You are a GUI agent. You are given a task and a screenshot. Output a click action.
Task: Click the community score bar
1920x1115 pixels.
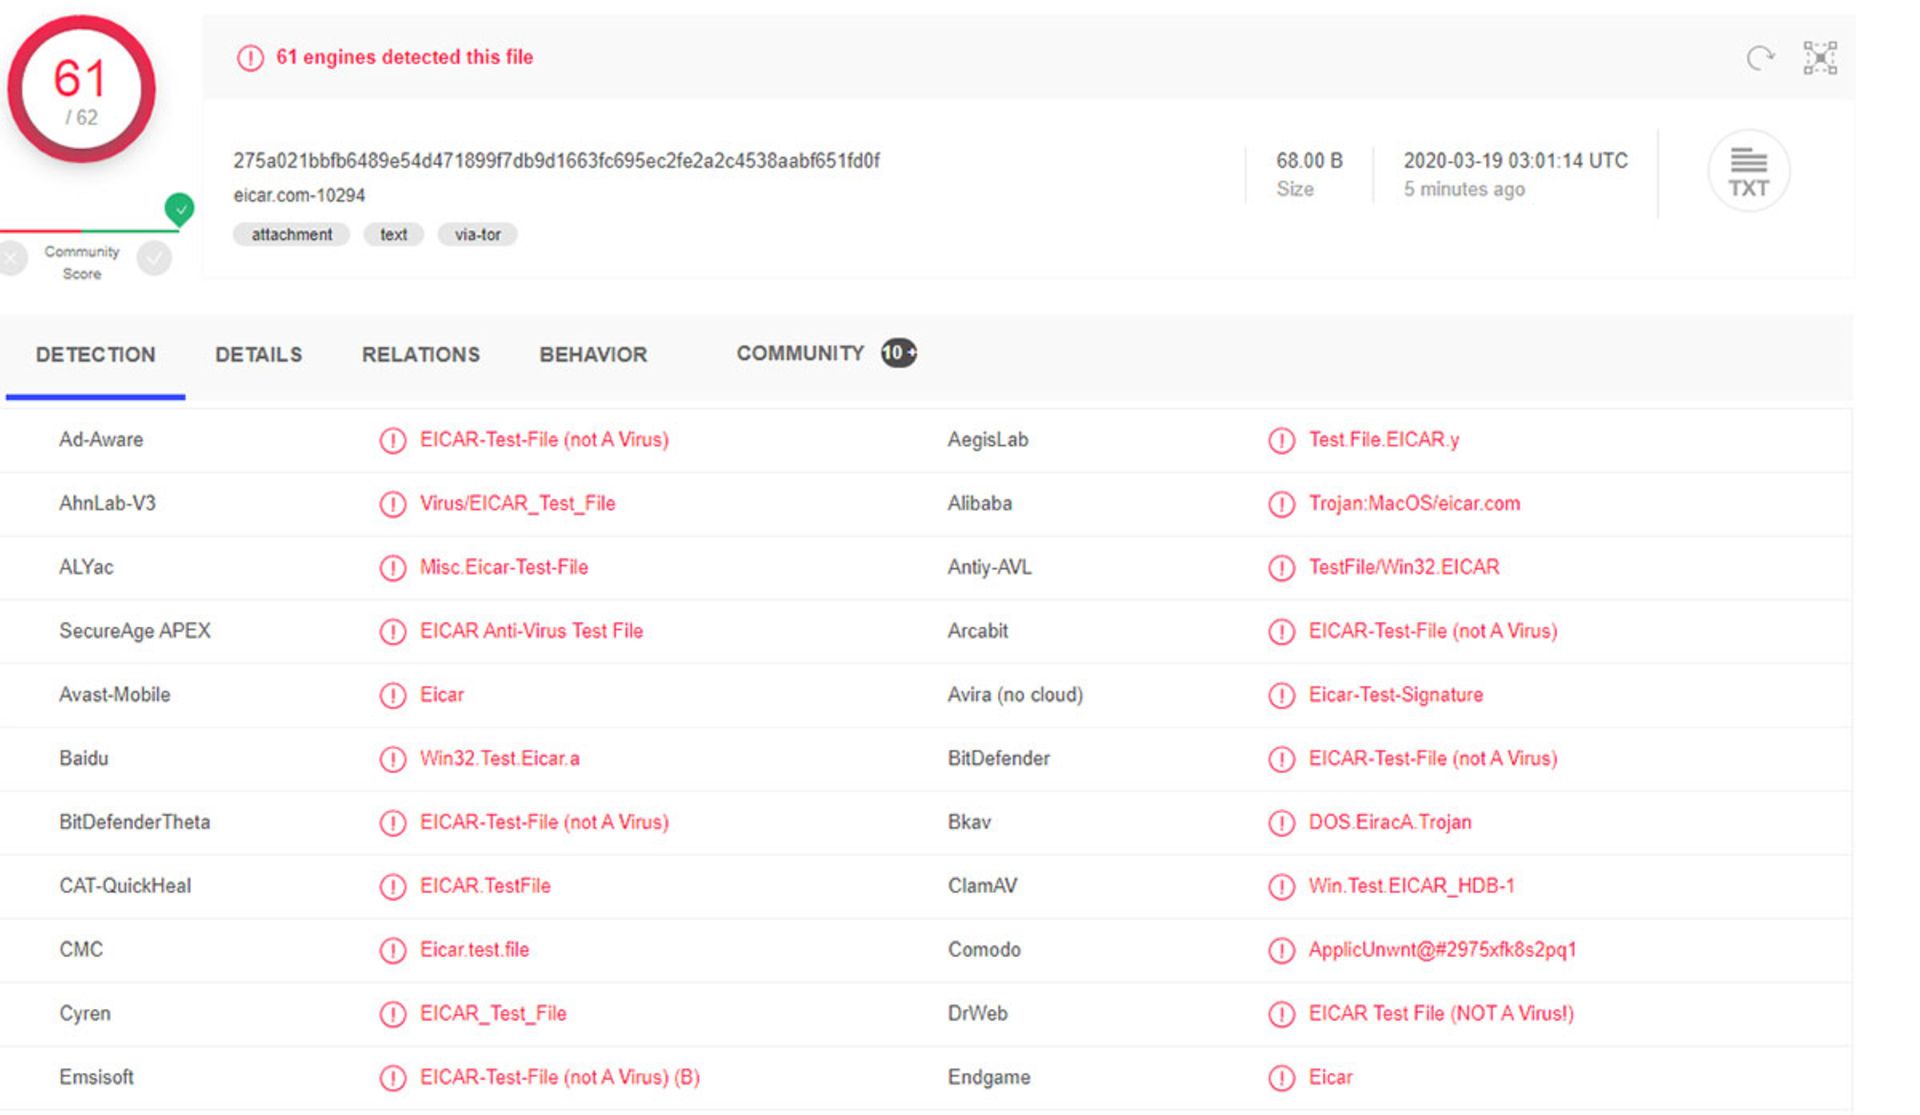(x=90, y=231)
